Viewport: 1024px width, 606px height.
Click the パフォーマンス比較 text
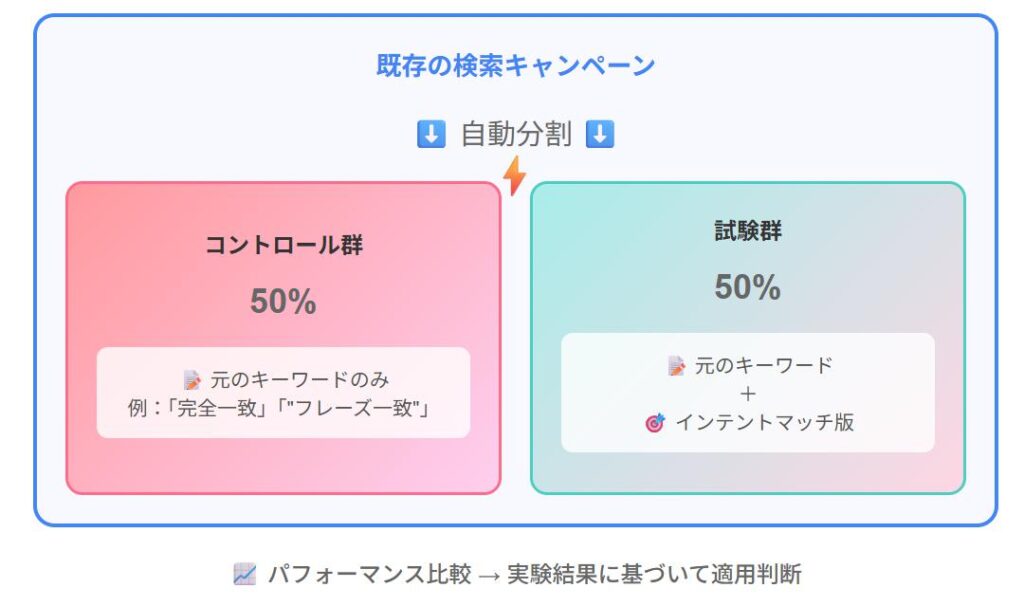pyautogui.click(x=370, y=574)
